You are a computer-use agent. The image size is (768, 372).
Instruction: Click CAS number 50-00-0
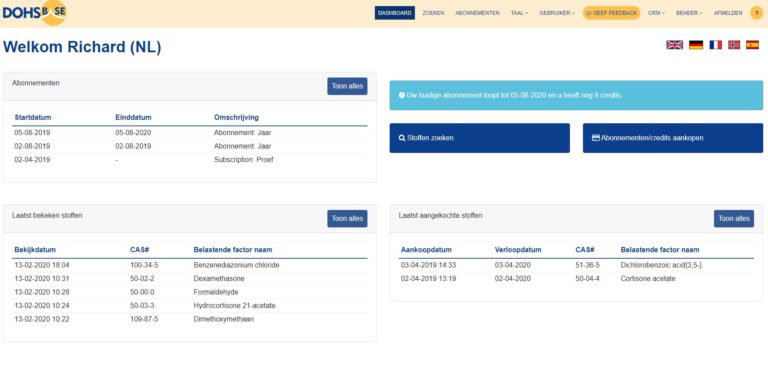click(x=143, y=292)
